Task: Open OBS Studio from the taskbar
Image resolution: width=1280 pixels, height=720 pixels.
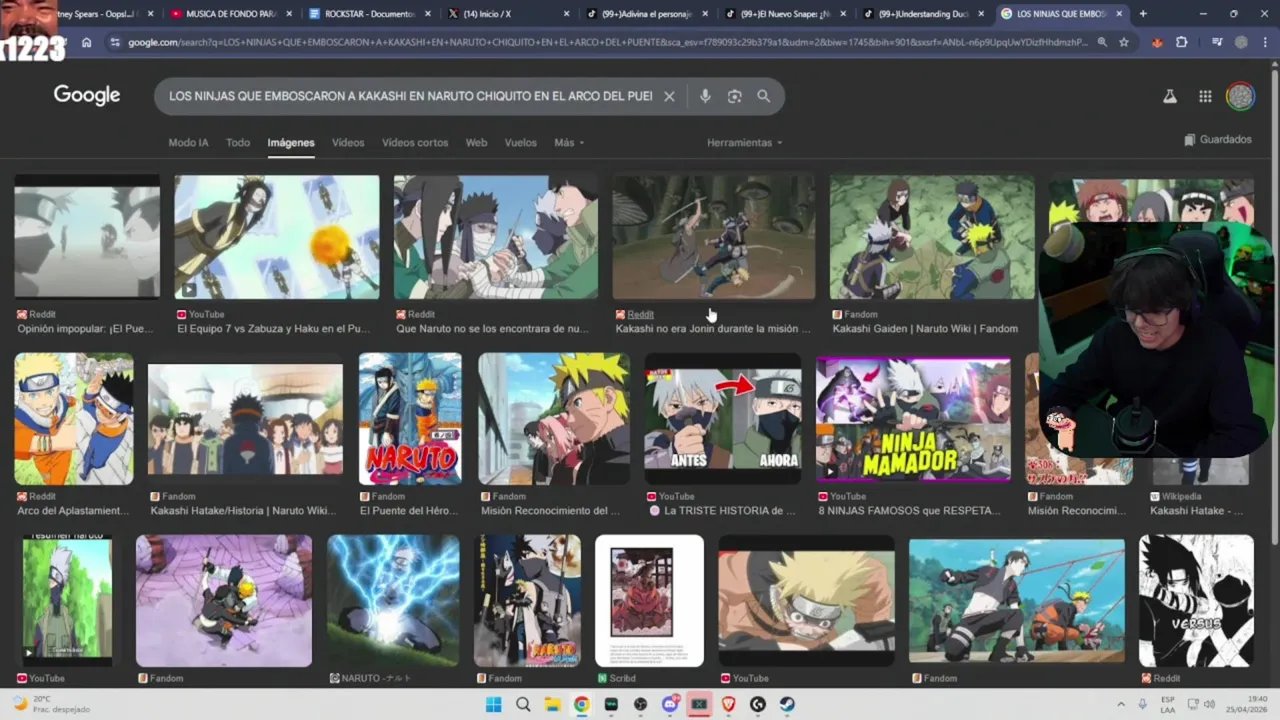Action: tap(640, 704)
